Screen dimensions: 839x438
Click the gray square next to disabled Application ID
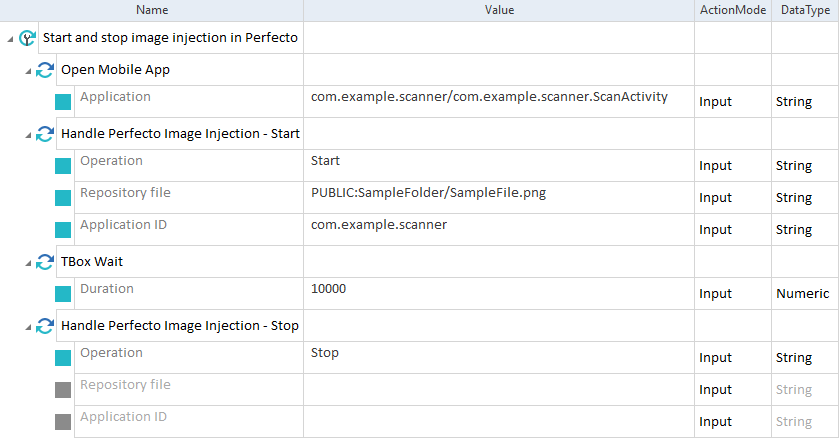point(63,422)
